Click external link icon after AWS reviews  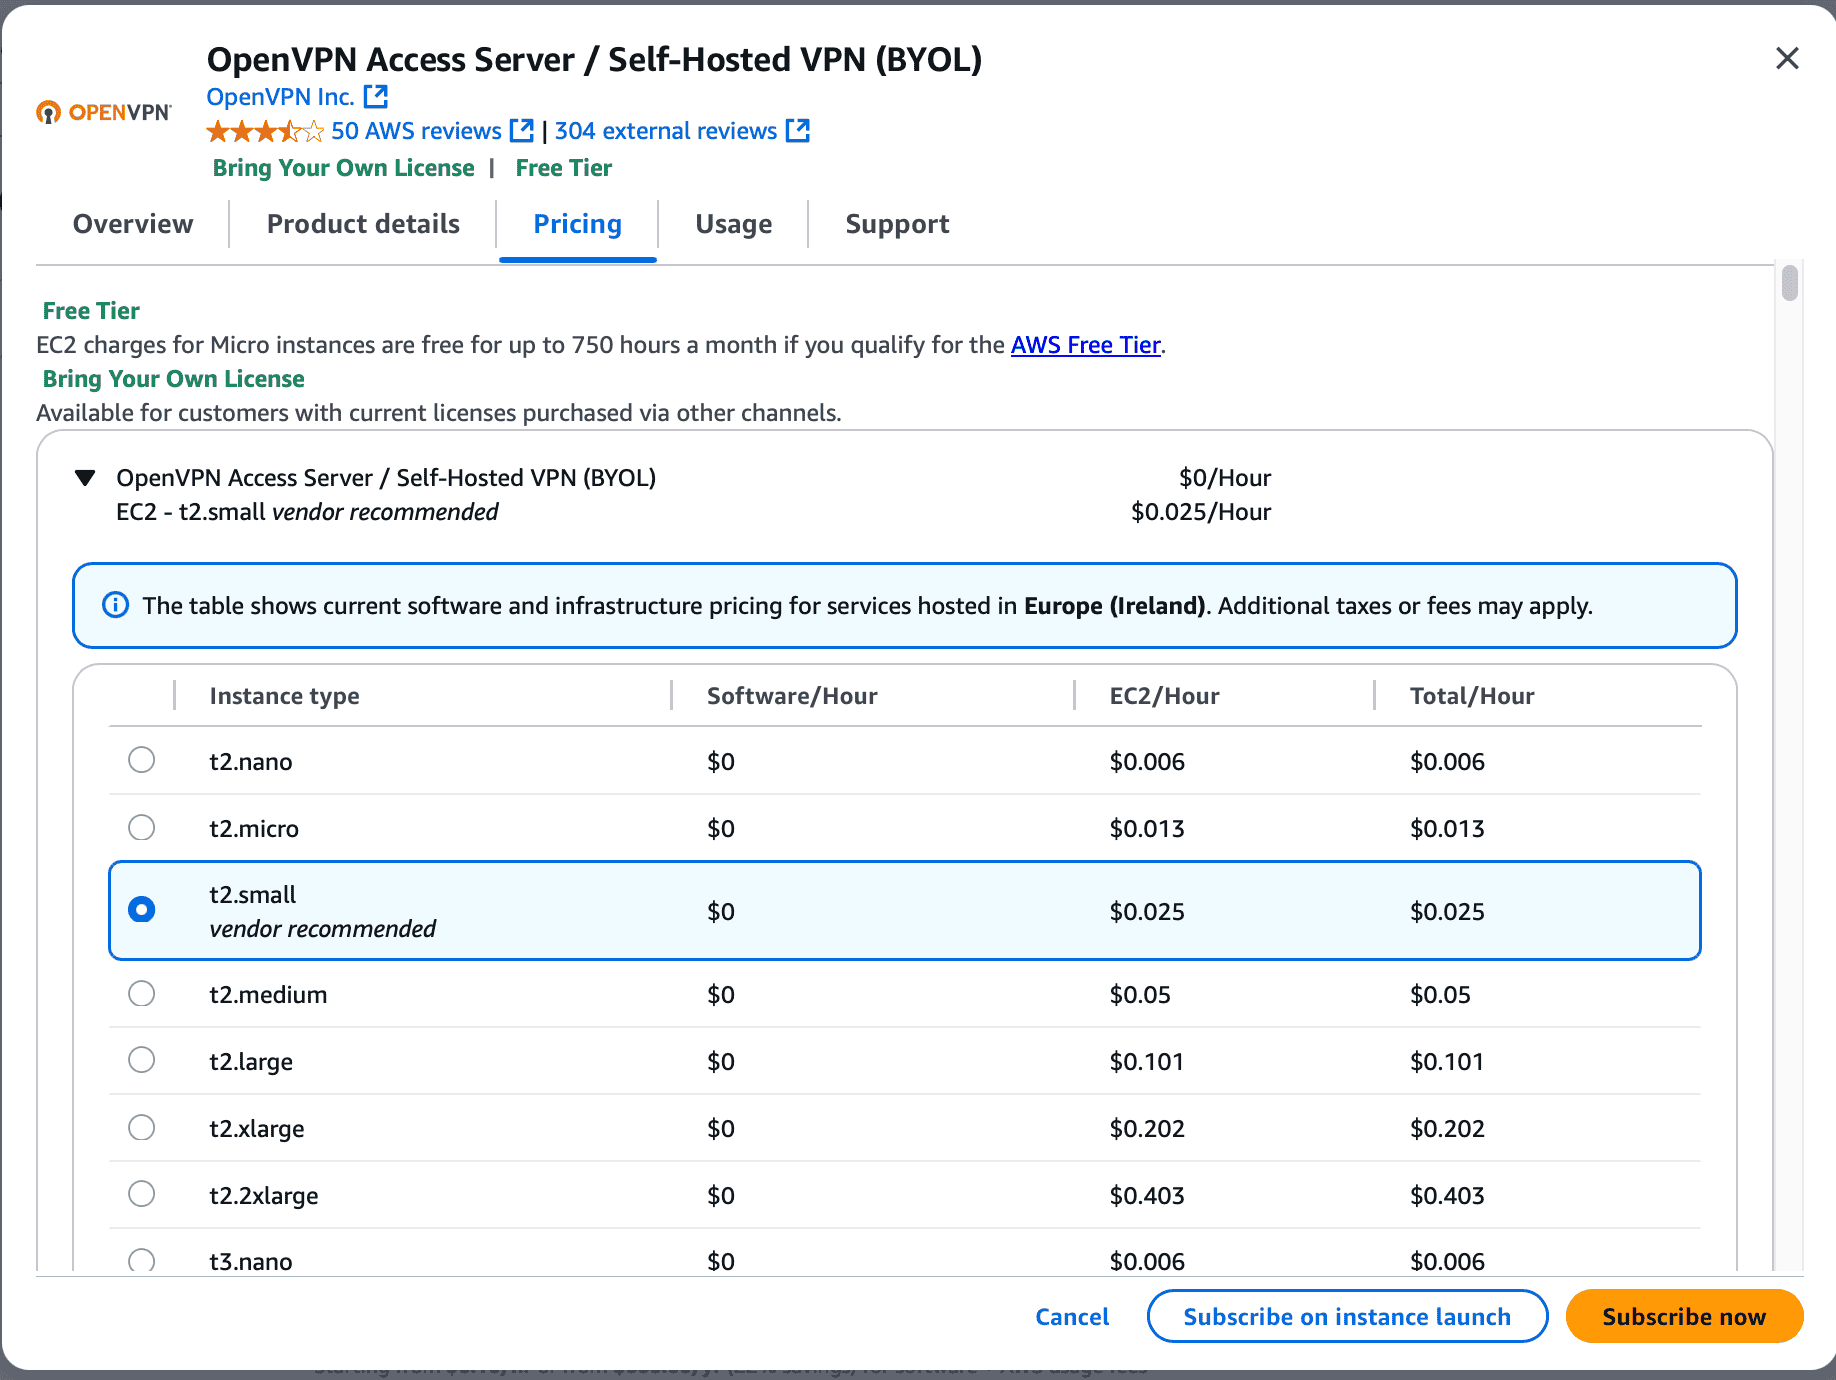point(521,131)
